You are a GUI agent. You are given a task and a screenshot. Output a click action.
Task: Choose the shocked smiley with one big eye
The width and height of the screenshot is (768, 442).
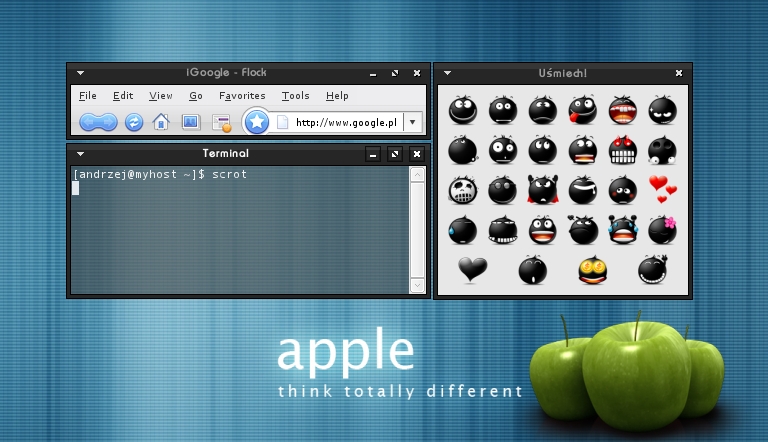pos(503,150)
